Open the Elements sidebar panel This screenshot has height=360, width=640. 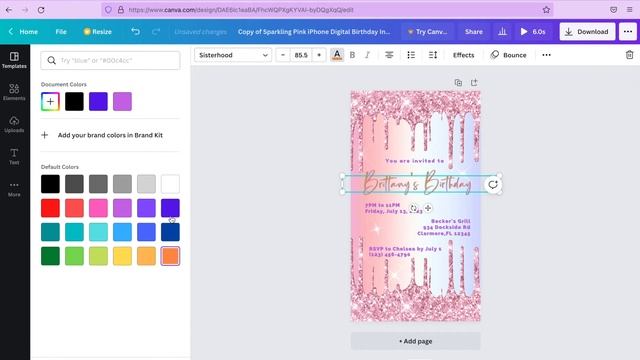[14, 92]
